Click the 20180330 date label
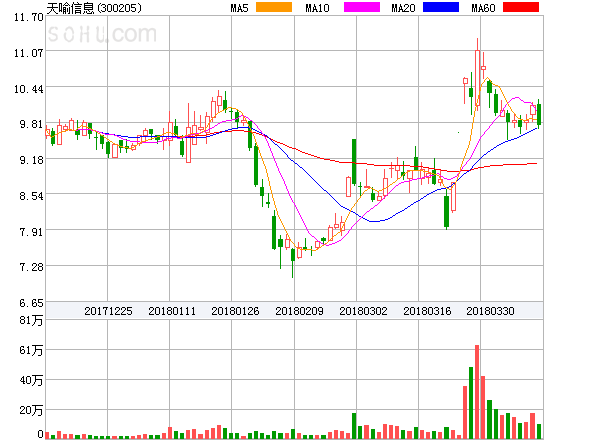This screenshot has height=440, width=600. pos(490,311)
